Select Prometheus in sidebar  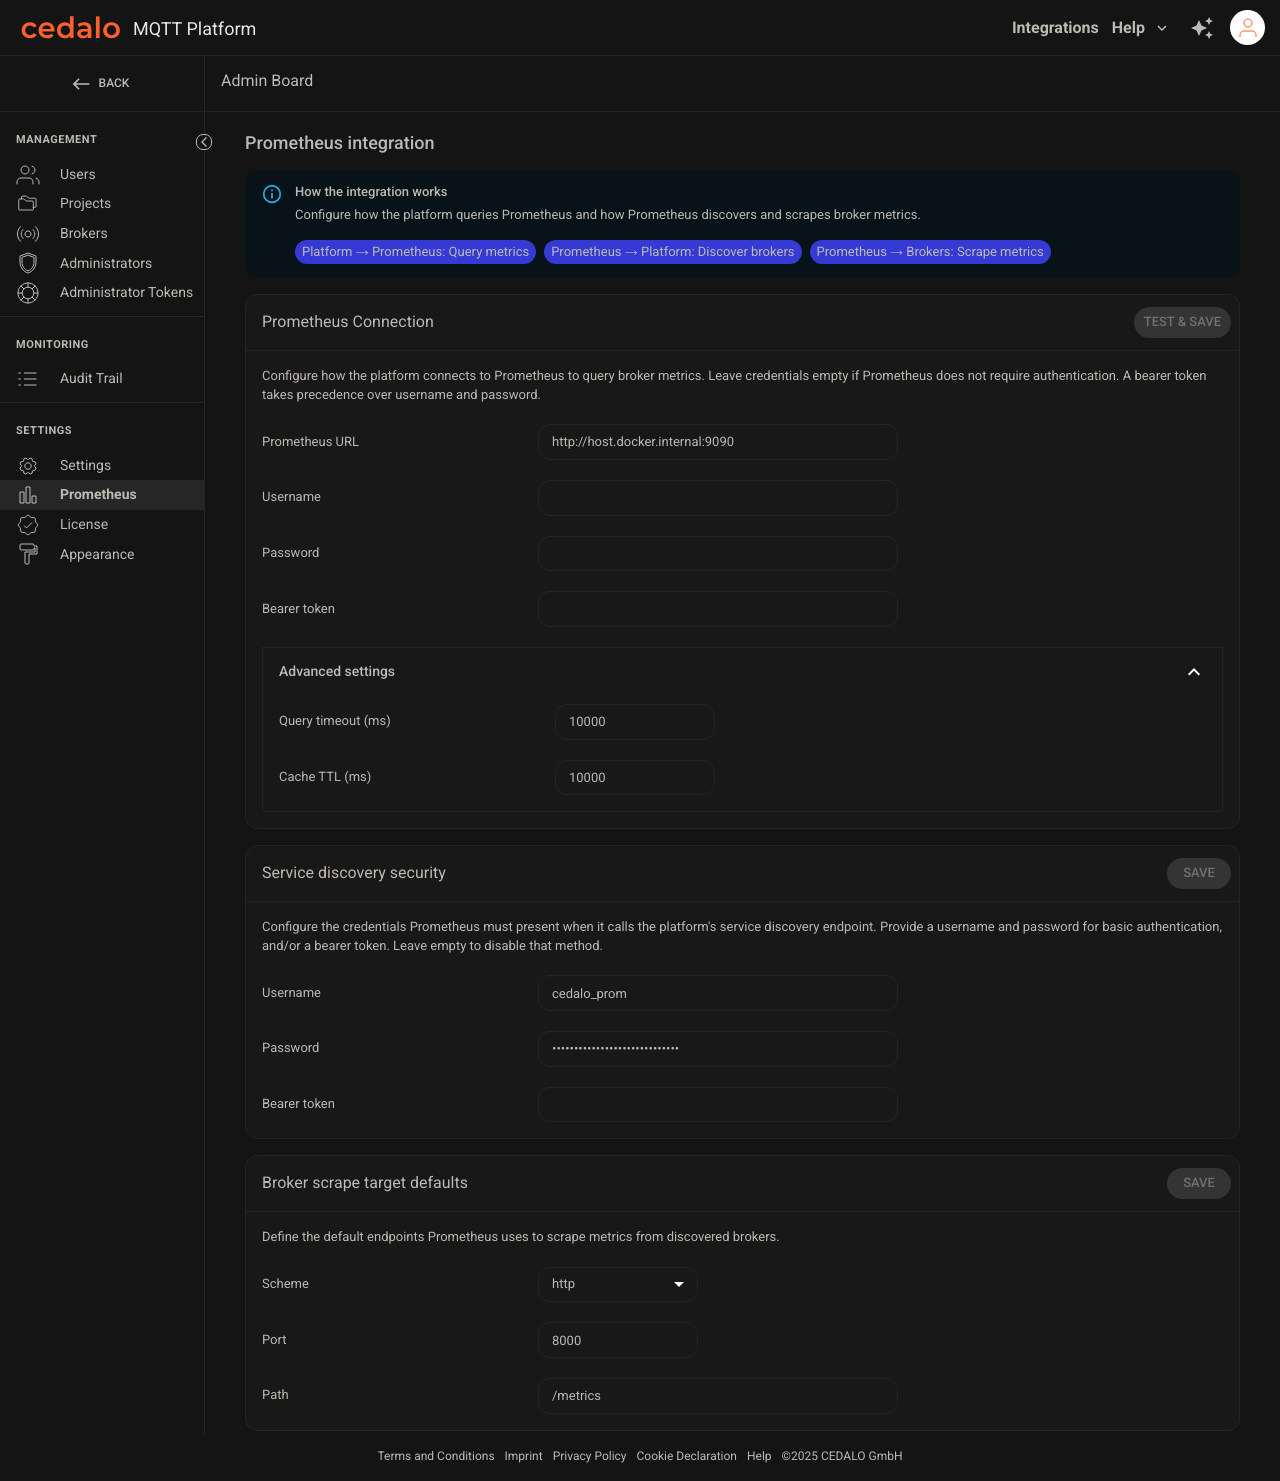[102, 495]
